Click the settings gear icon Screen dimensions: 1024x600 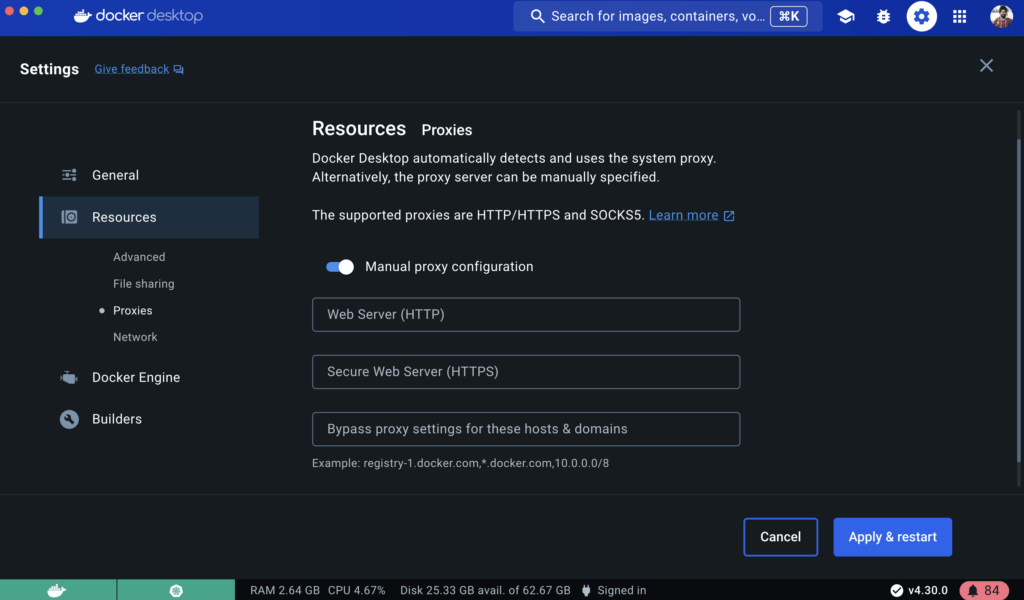(x=921, y=16)
